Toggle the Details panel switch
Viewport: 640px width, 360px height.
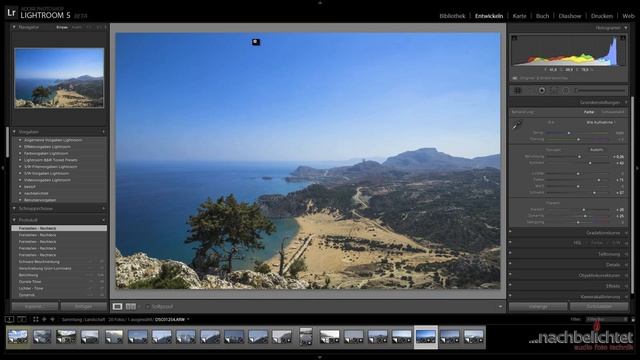tap(510, 264)
